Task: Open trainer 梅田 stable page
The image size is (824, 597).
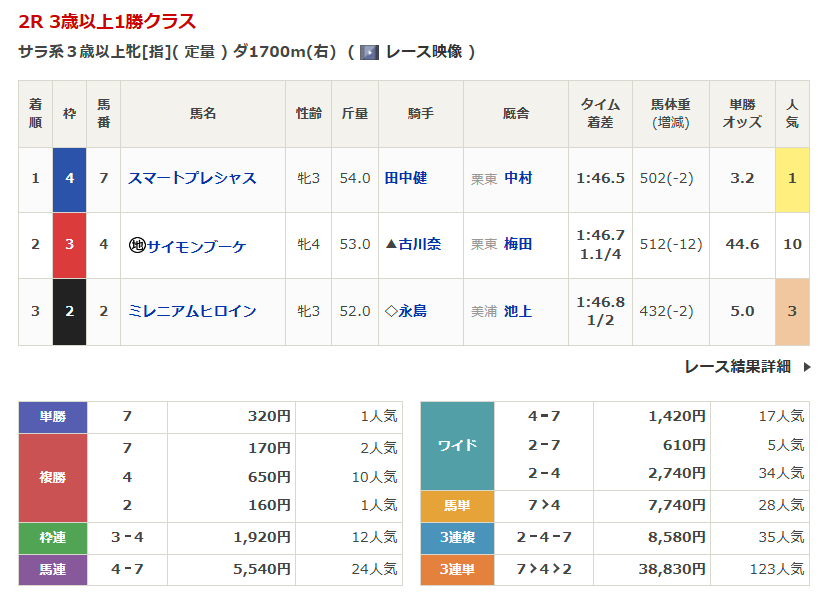Action: pyautogui.click(x=518, y=245)
